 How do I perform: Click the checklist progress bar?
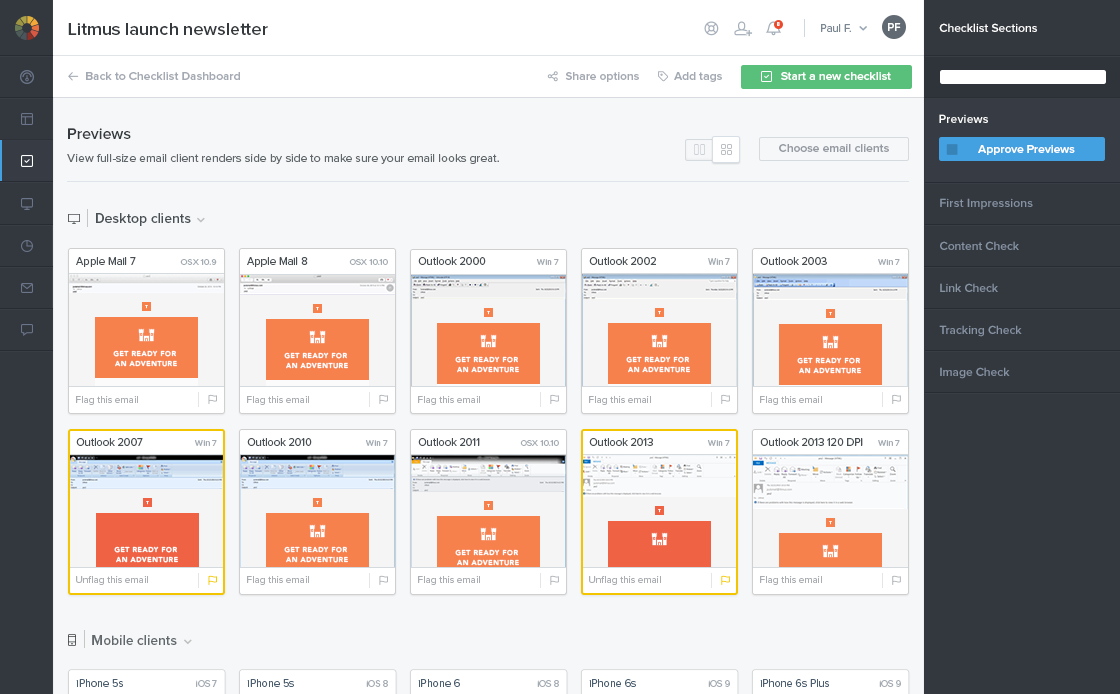1023,77
